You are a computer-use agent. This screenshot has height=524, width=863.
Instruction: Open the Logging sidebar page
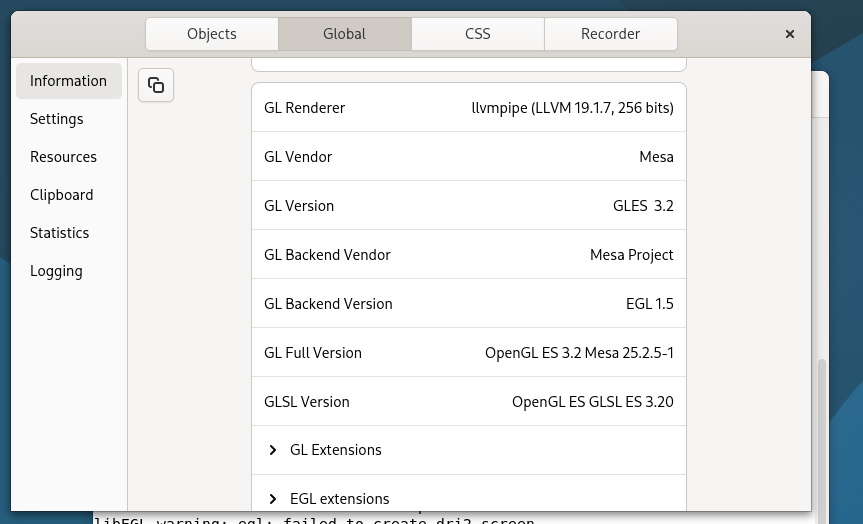coord(56,271)
